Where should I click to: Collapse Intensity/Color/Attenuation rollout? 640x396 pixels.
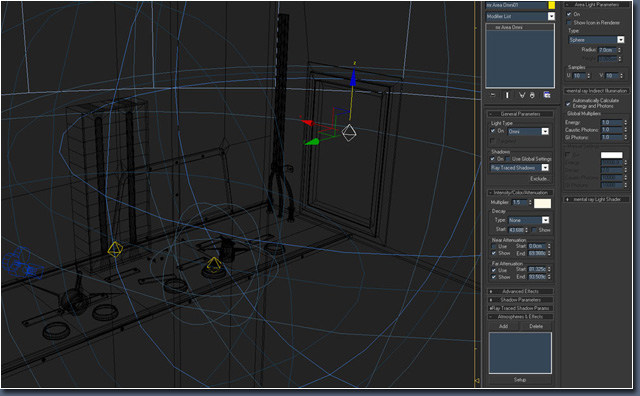(x=520, y=192)
